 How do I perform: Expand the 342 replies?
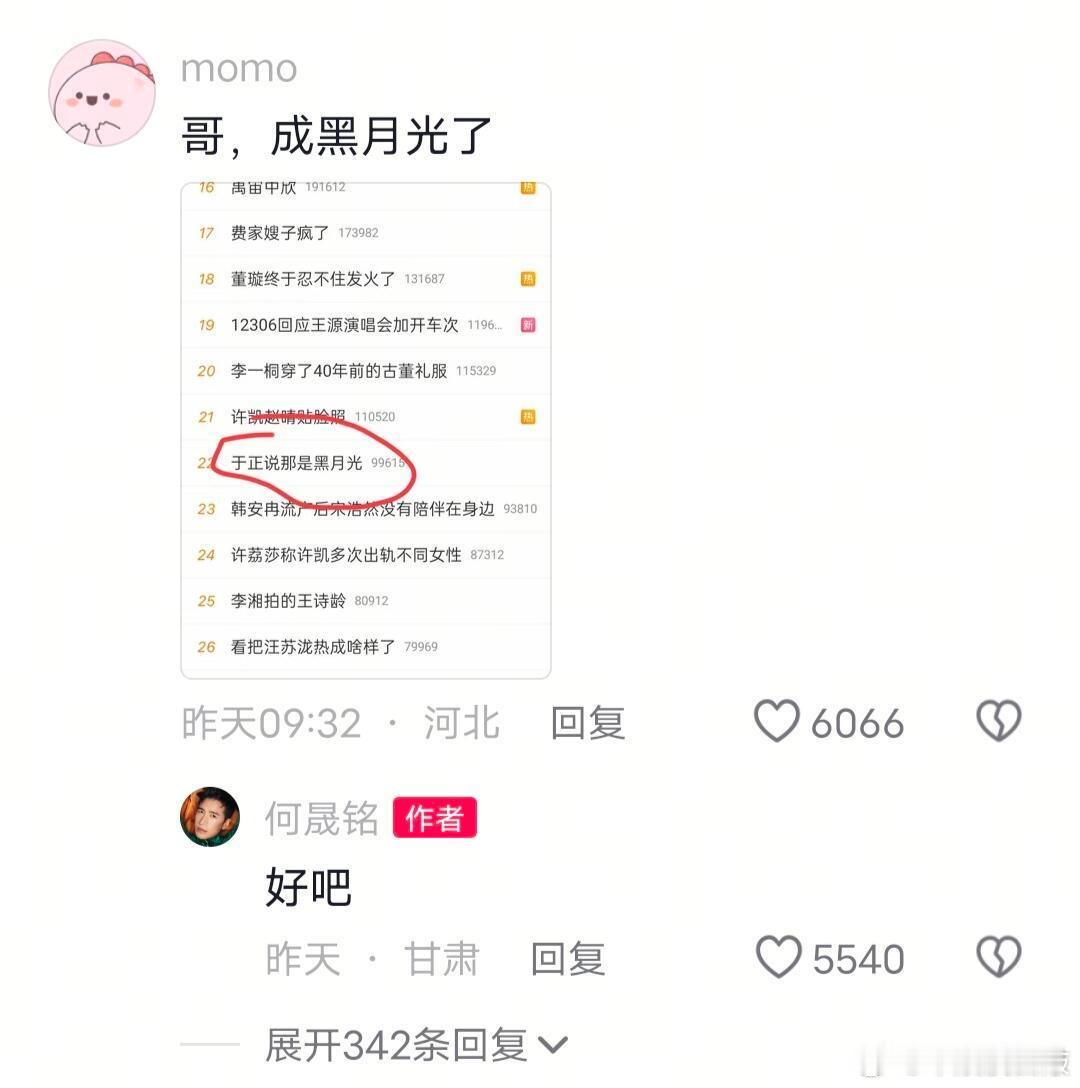396,1044
